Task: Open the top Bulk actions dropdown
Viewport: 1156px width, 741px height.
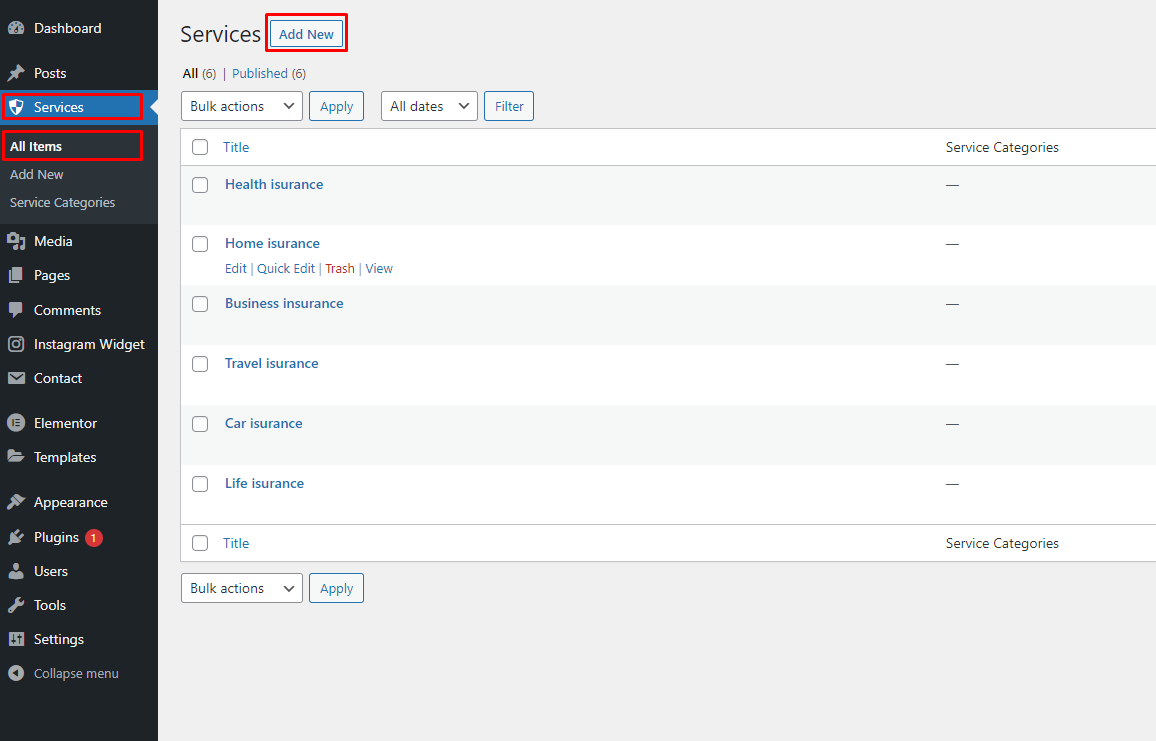Action: [x=241, y=106]
